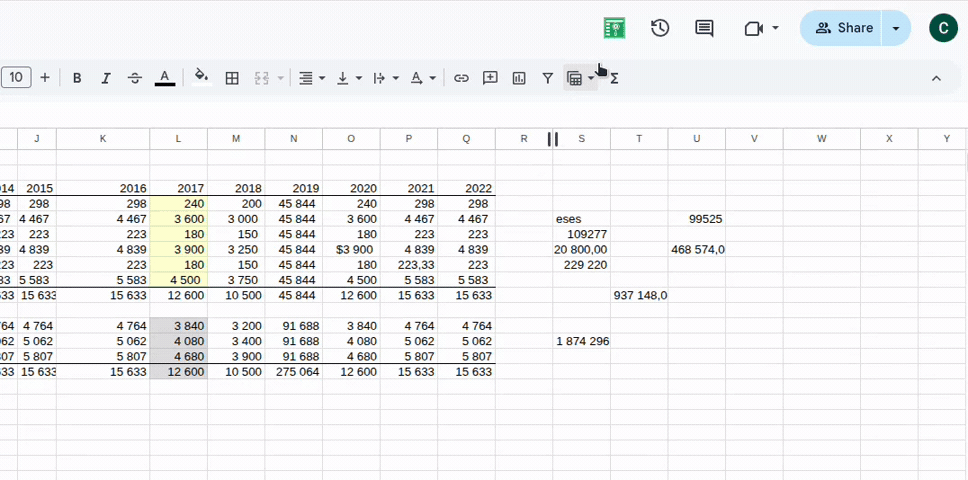The width and height of the screenshot is (968, 480).
Task: Select the cell containing 1 874 296
Action: (582, 341)
